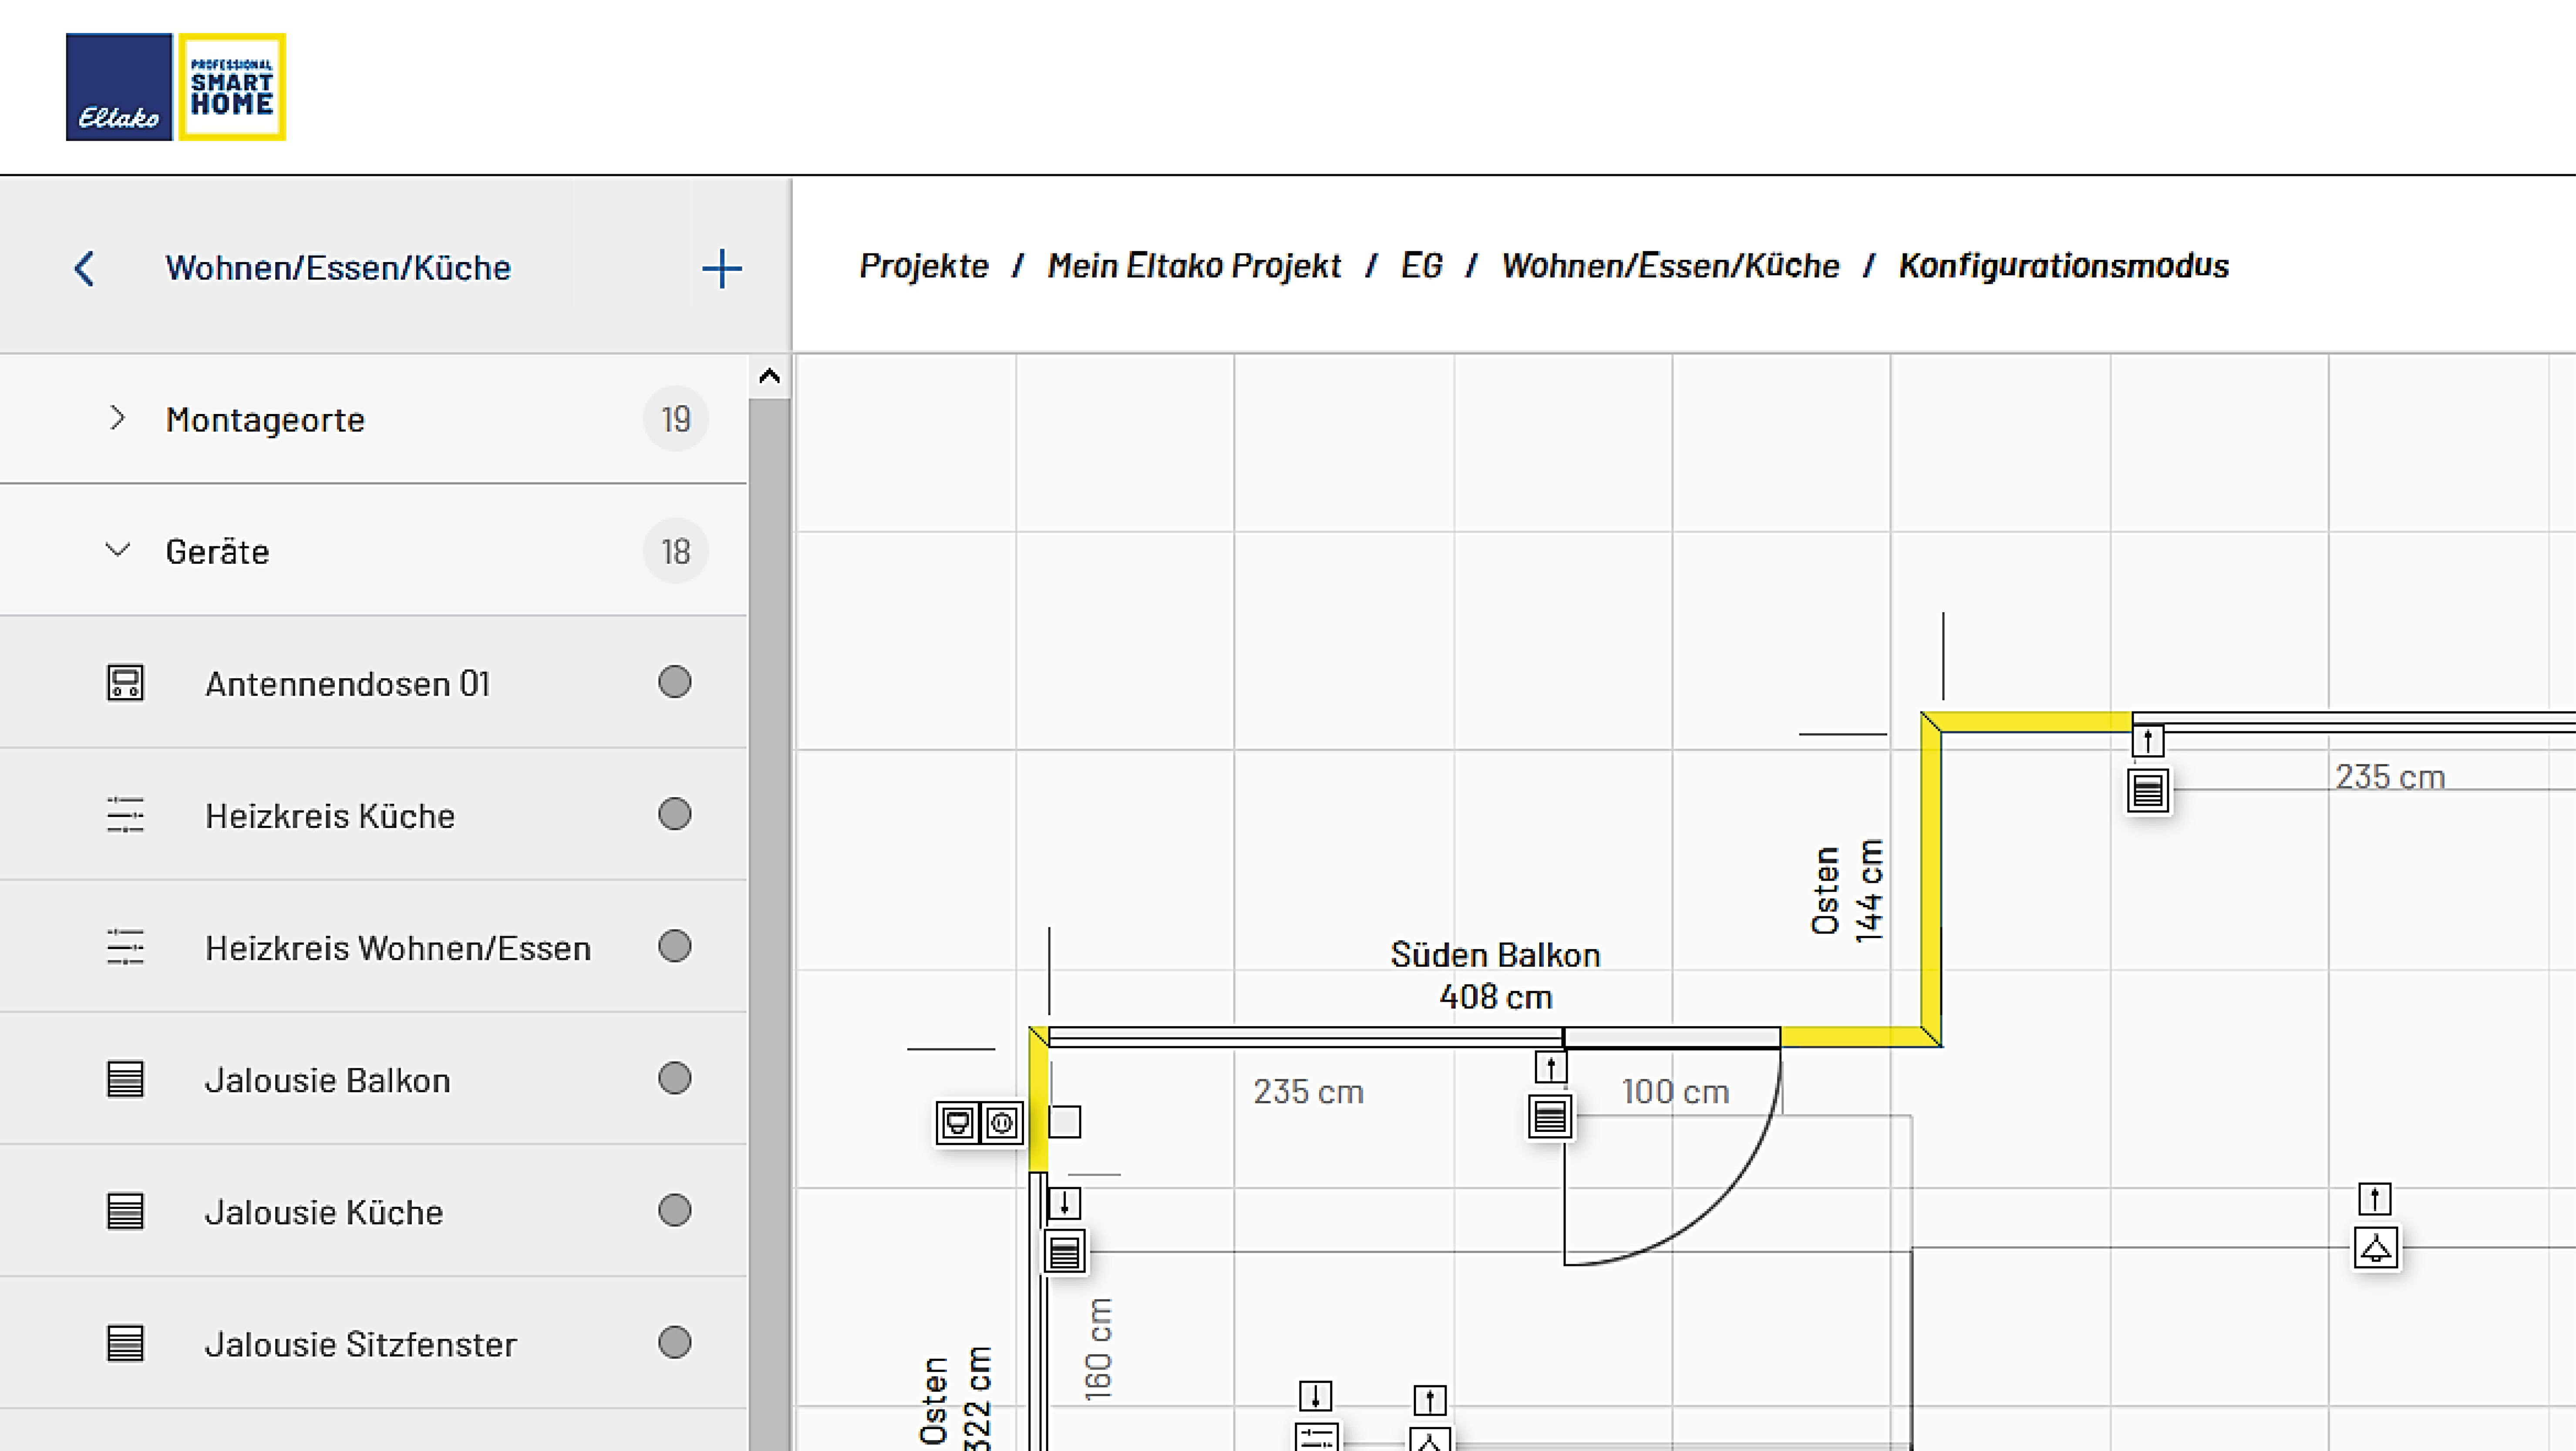Click the Heizkreis Küche slider icon
The height and width of the screenshot is (1451, 2576).
(x=125, y=815)
